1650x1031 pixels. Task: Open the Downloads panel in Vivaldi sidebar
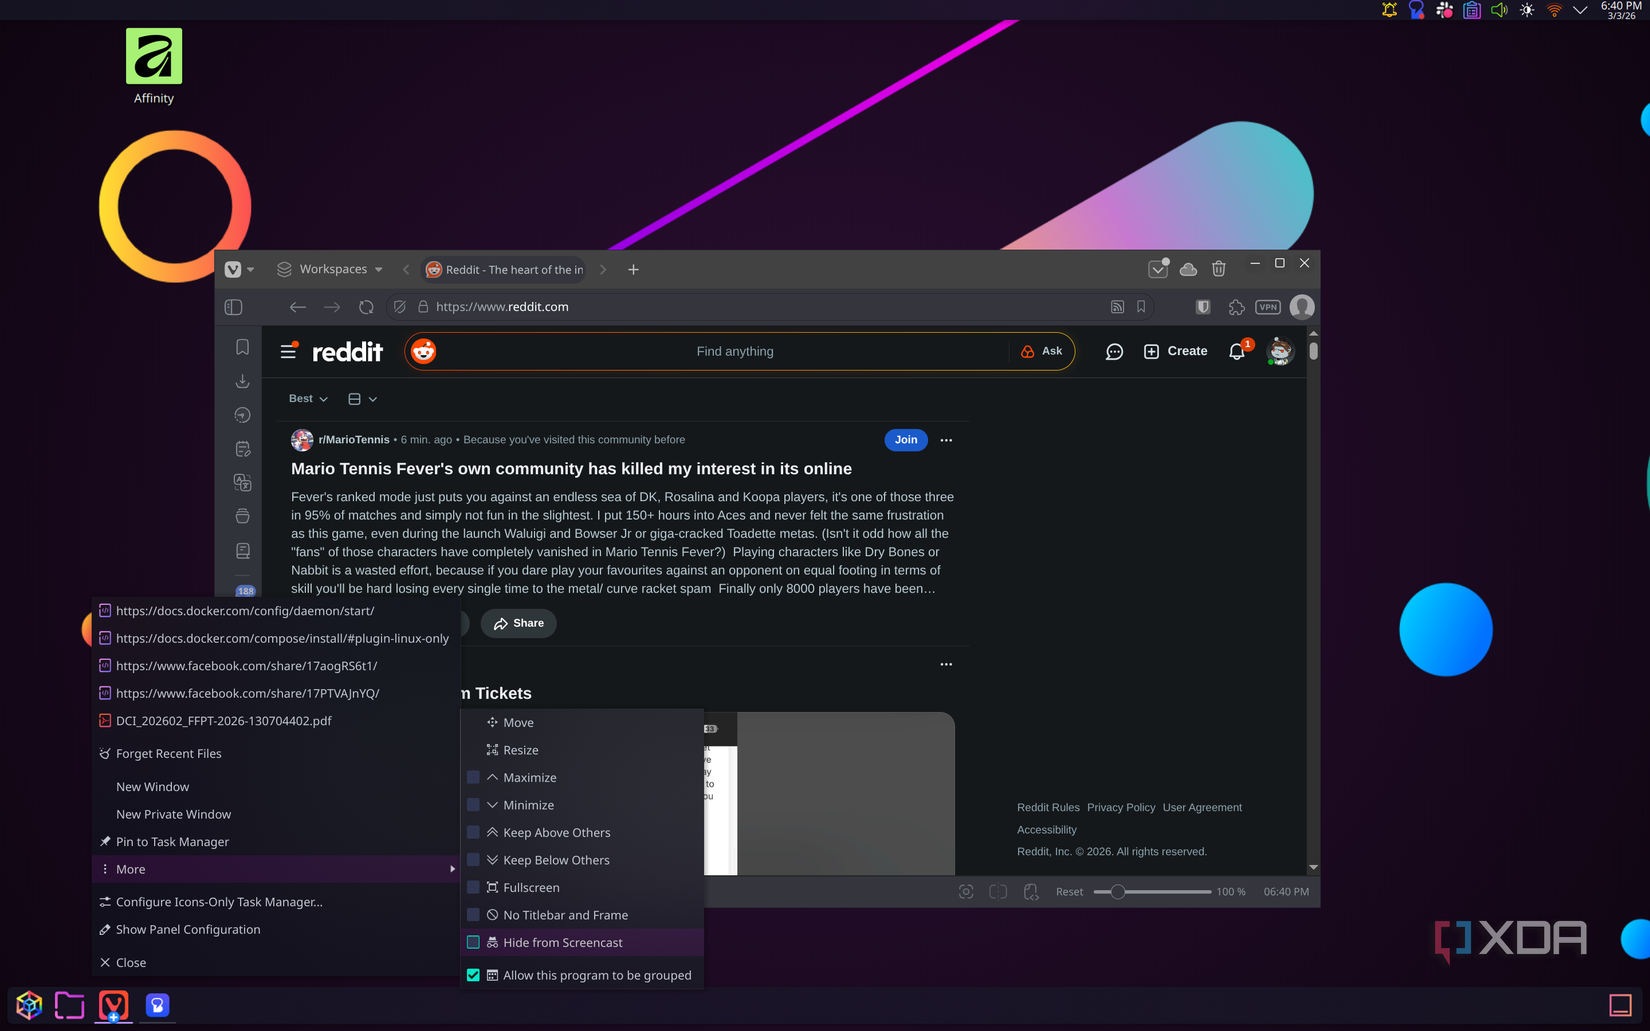[242, 381]
